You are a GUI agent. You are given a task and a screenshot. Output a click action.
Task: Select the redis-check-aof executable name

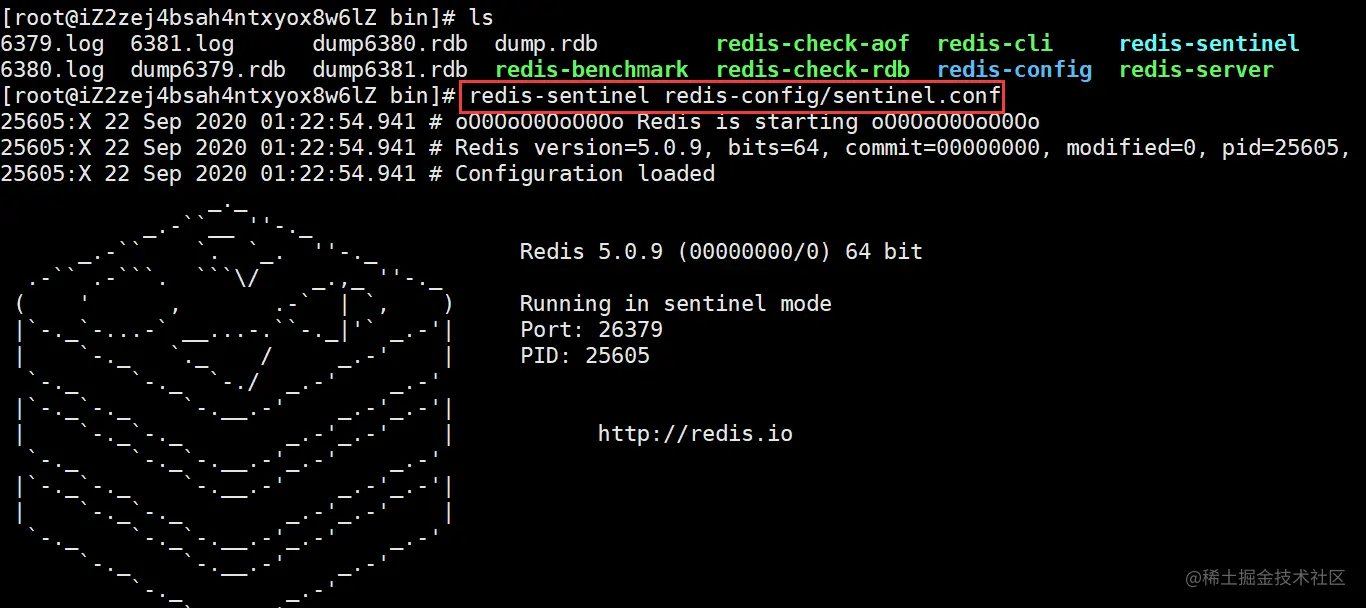pyautogui.click(x=813, y=44)
